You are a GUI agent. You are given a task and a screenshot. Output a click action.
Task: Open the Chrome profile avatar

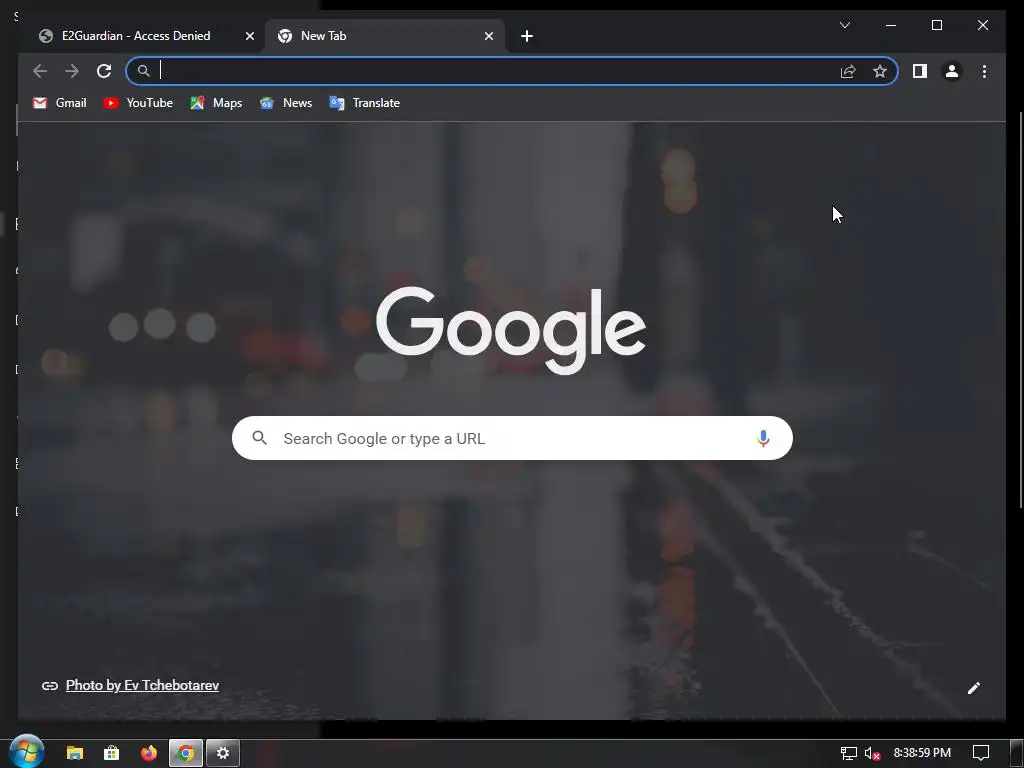[x=952, y=71]
